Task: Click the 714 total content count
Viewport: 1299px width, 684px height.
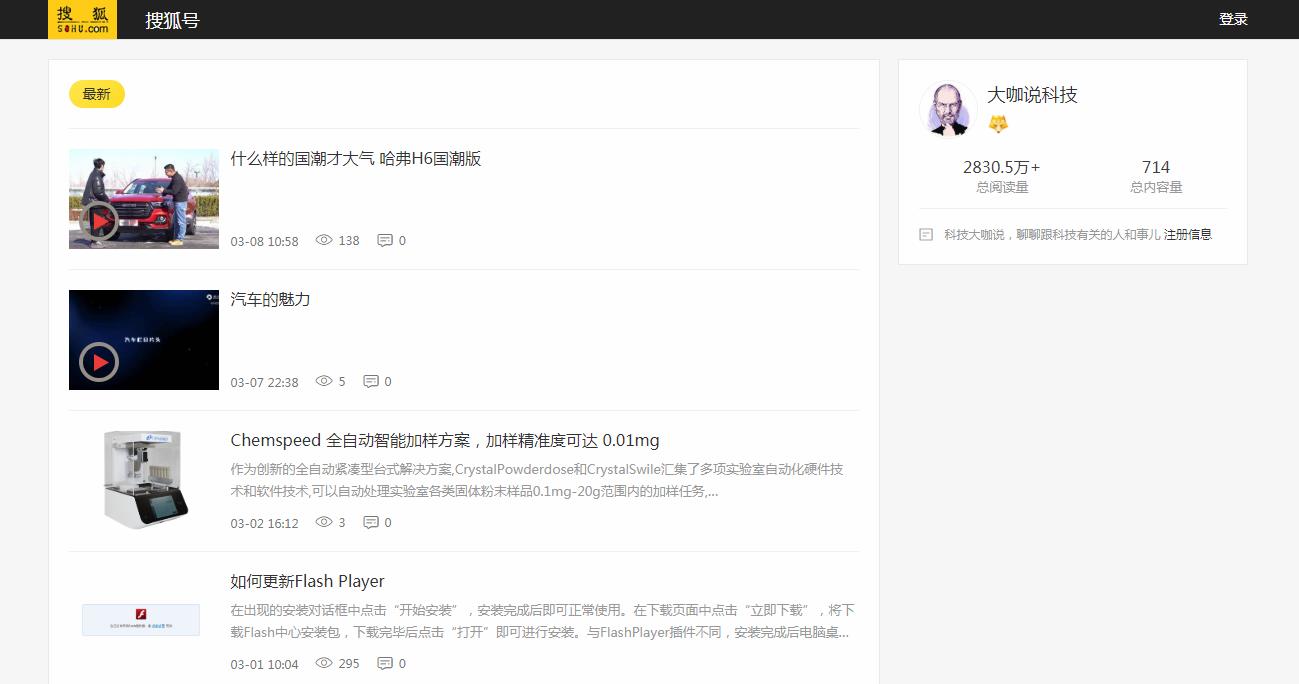Action: point(1156,167)
